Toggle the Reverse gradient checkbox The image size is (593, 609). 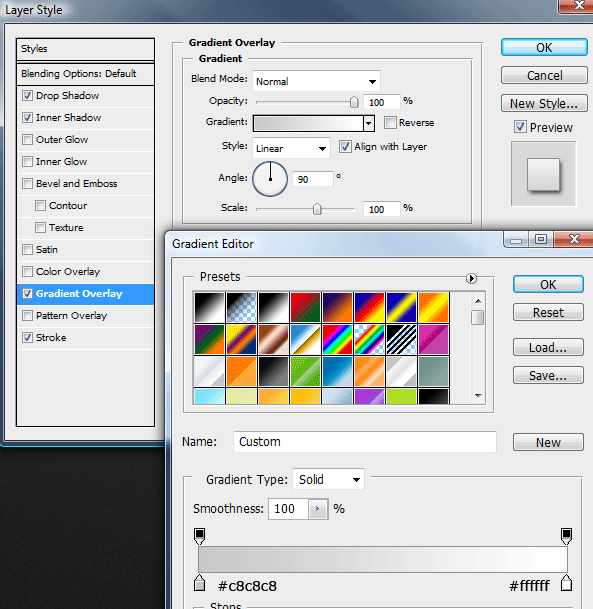pos(390,123)
